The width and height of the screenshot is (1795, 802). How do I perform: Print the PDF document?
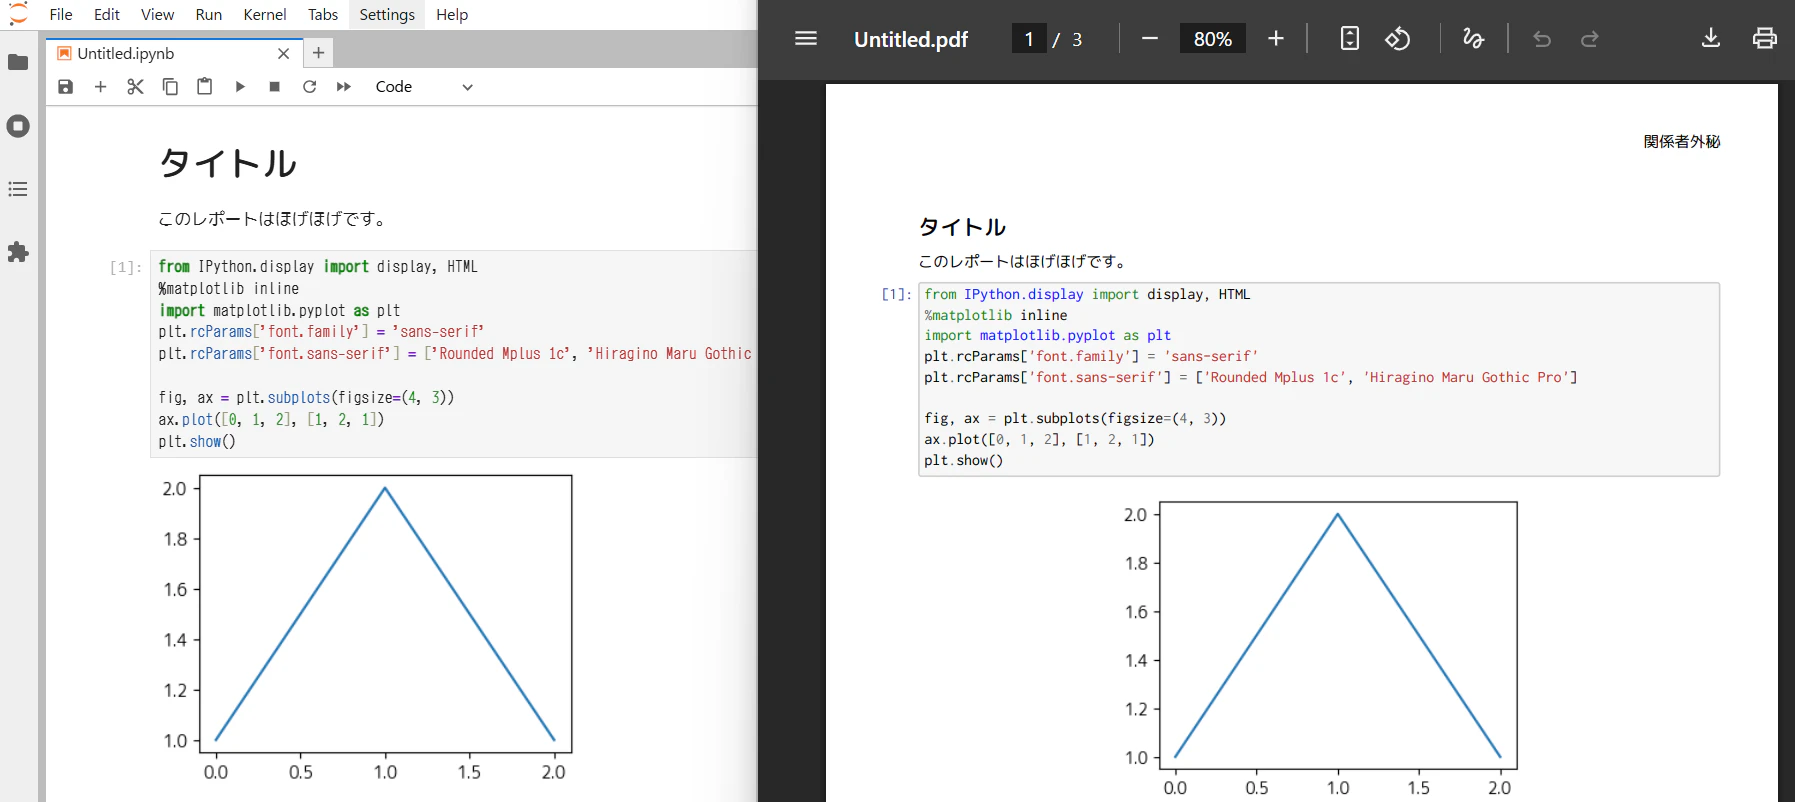click(1765, 39)
